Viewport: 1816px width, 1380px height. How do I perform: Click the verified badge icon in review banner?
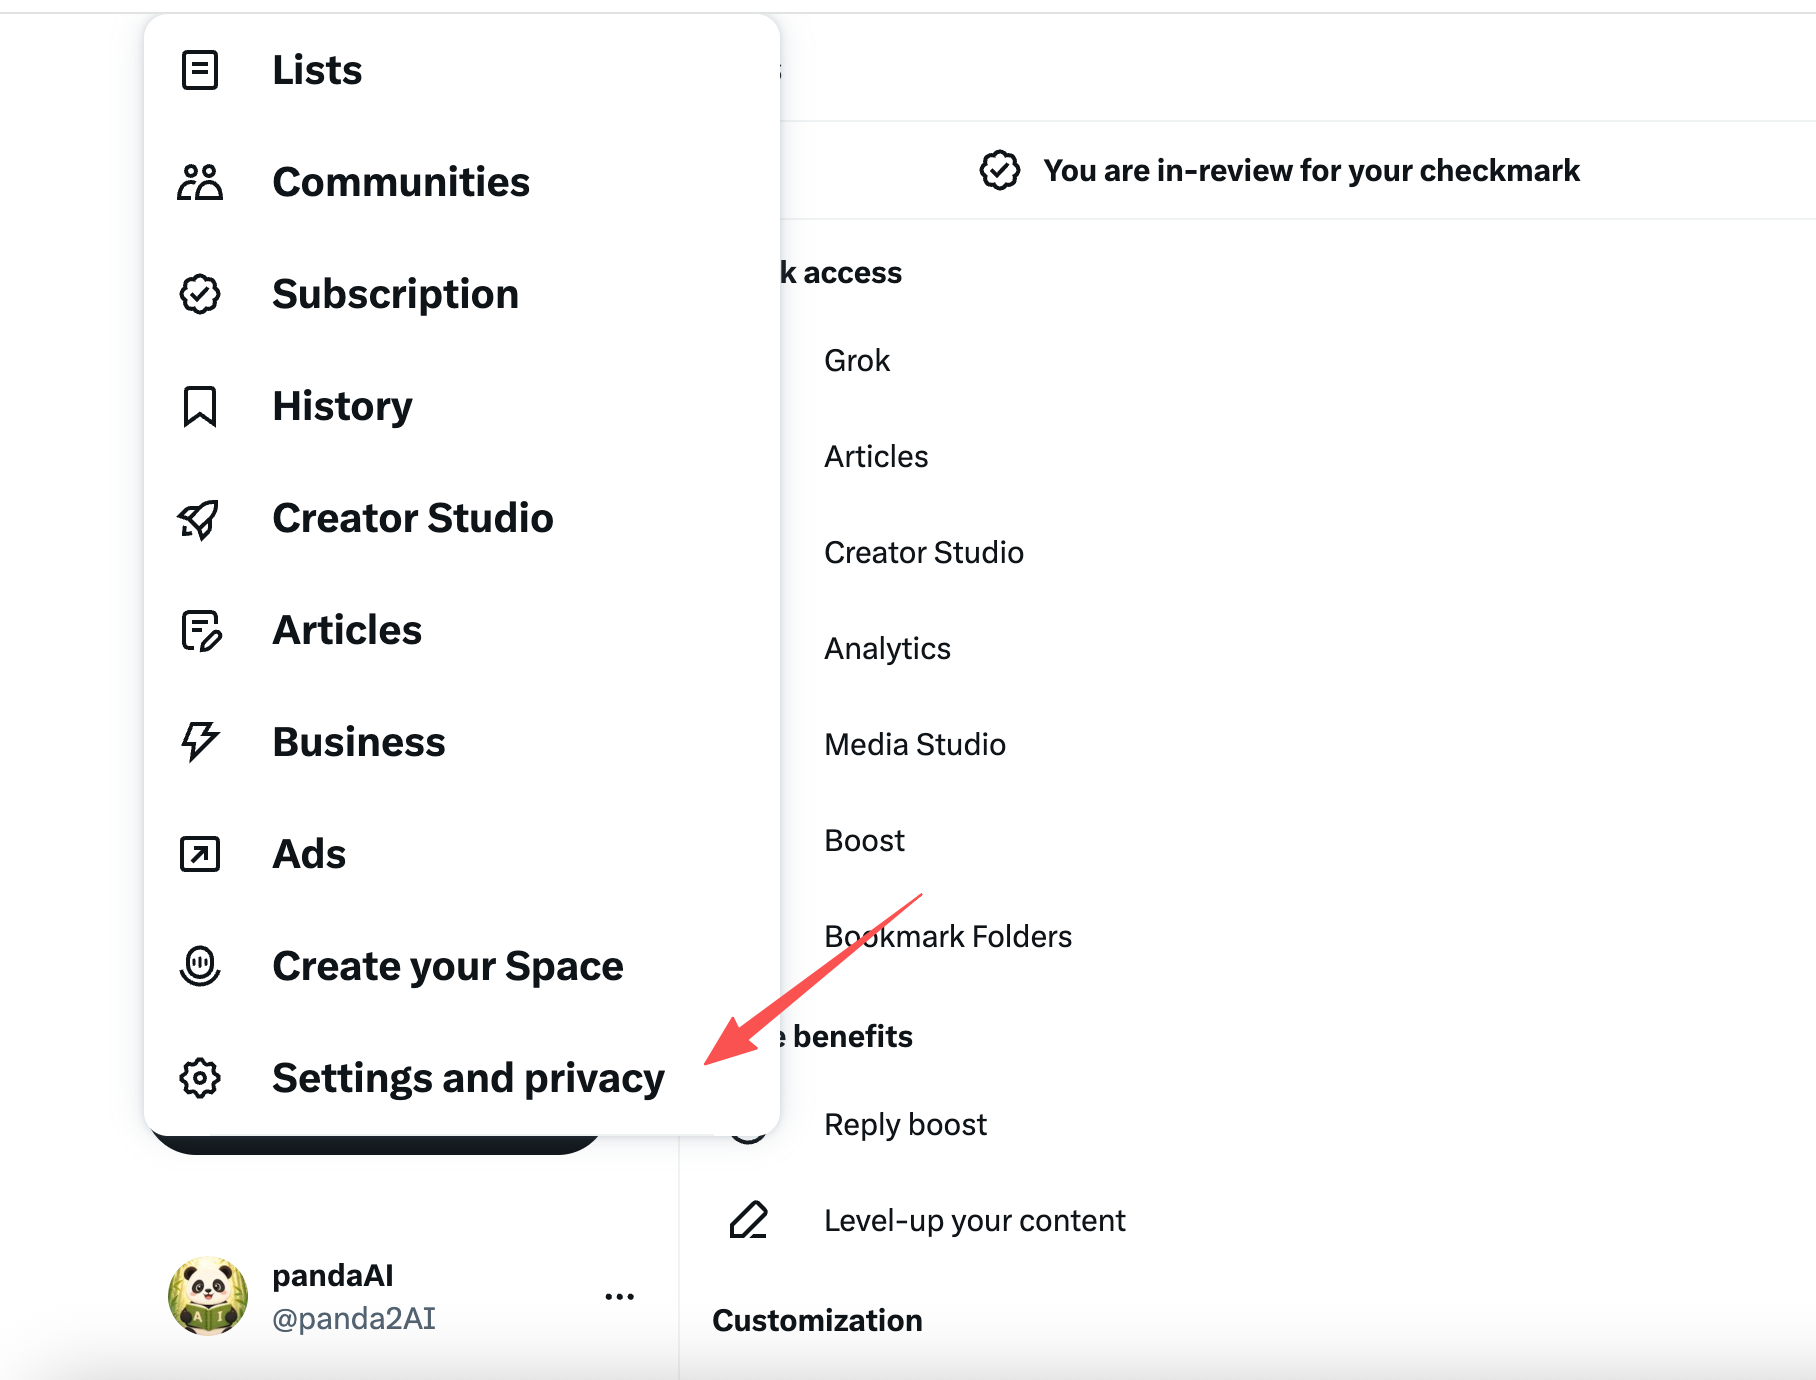(x=1000, y=170)
